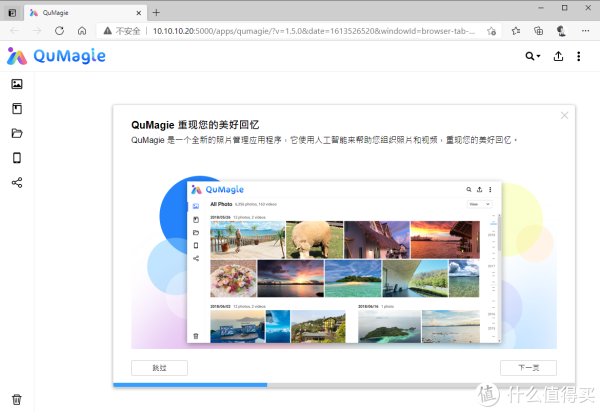Reload the current page
The width and height of the screenshot is (600, 412).
point(59,31)
